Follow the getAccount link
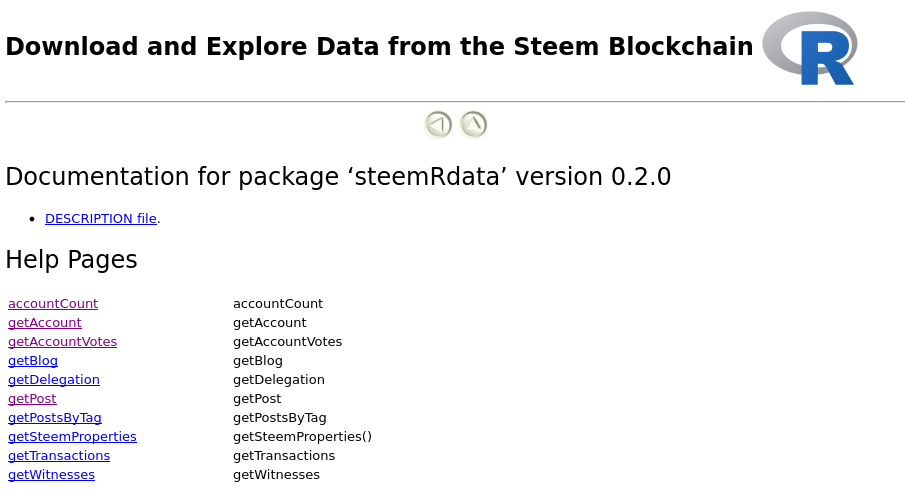 (x=45, y=323)
